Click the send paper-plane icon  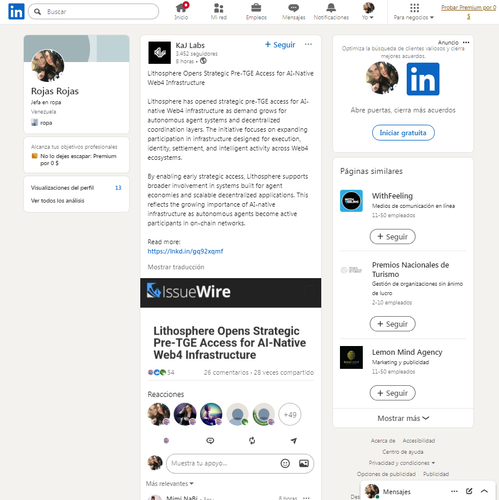(294, 441)
